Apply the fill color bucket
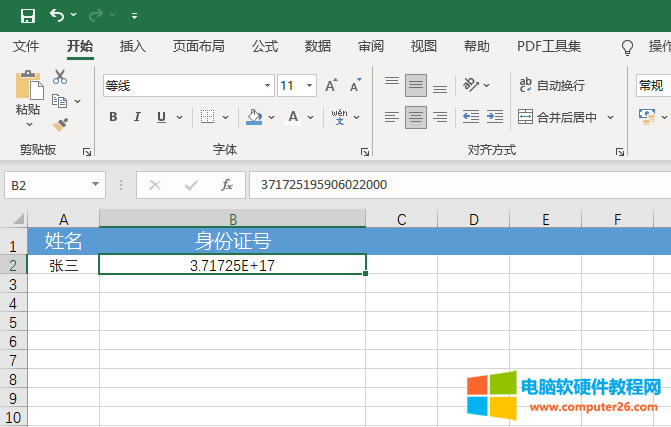This screenshot has height=427, width=671. tap(254, 117)
